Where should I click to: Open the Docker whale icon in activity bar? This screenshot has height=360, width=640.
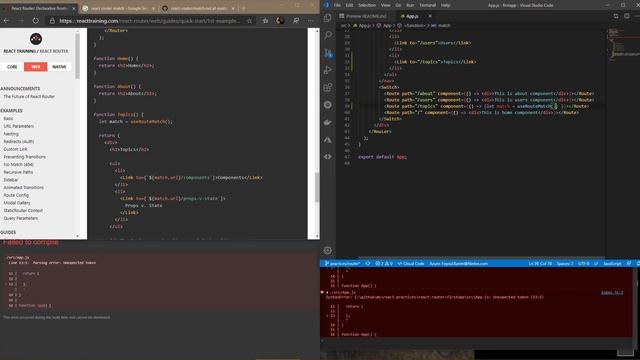click(x=328, y=122)
